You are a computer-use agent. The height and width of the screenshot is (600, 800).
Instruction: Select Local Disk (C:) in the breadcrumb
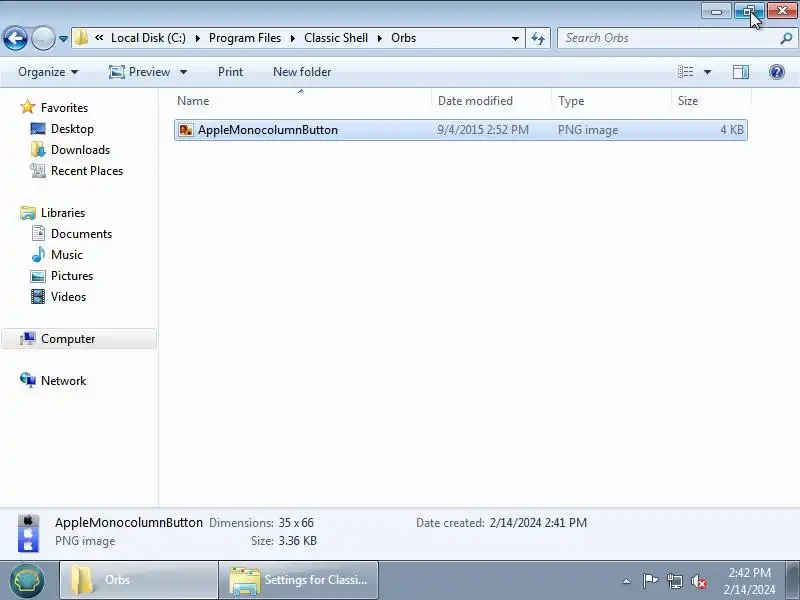coord(148,38)
